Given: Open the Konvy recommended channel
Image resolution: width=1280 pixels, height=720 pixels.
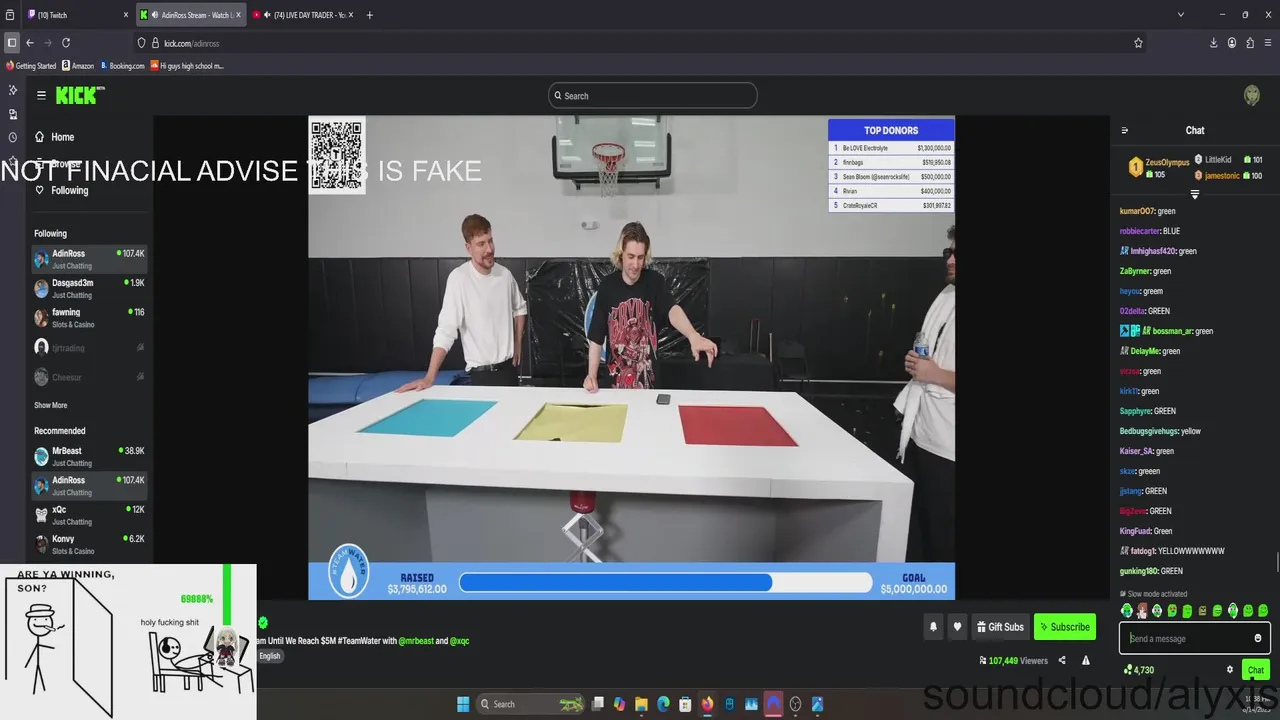Looking at the screenshot, I should coord(89,544).
